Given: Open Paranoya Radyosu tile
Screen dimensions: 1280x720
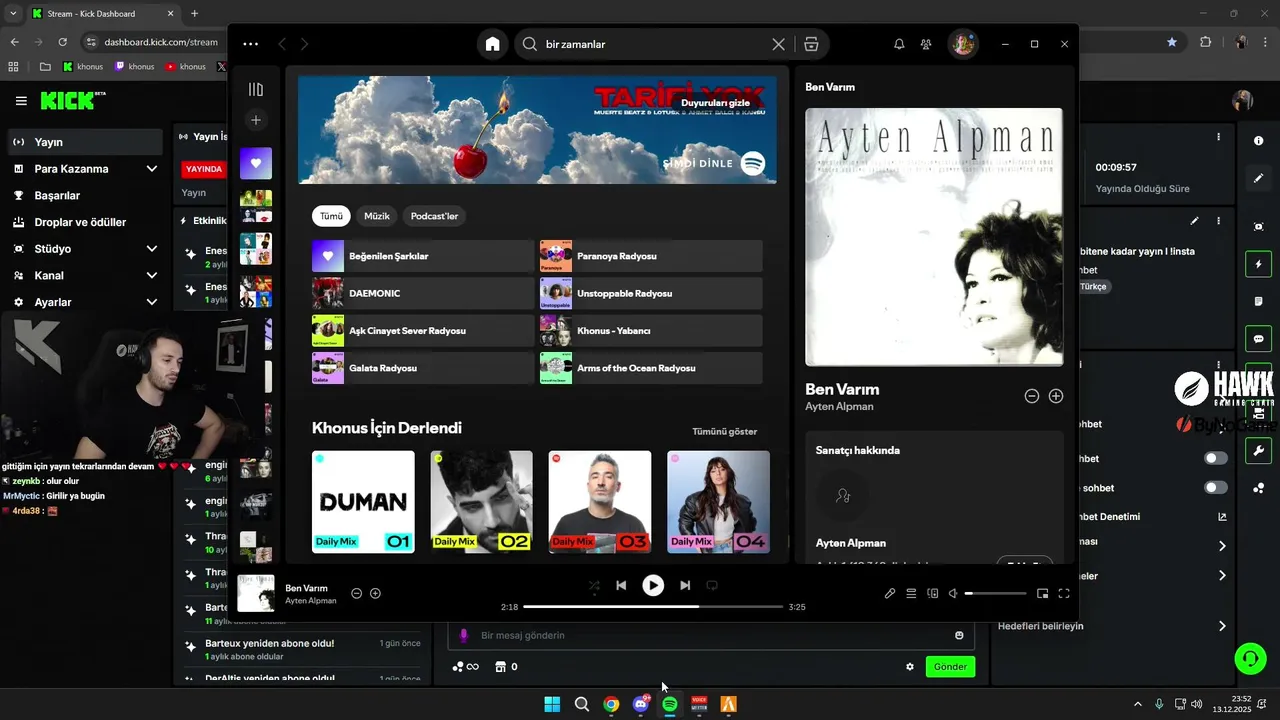Looking at the screenshot, I should (651, 256).
